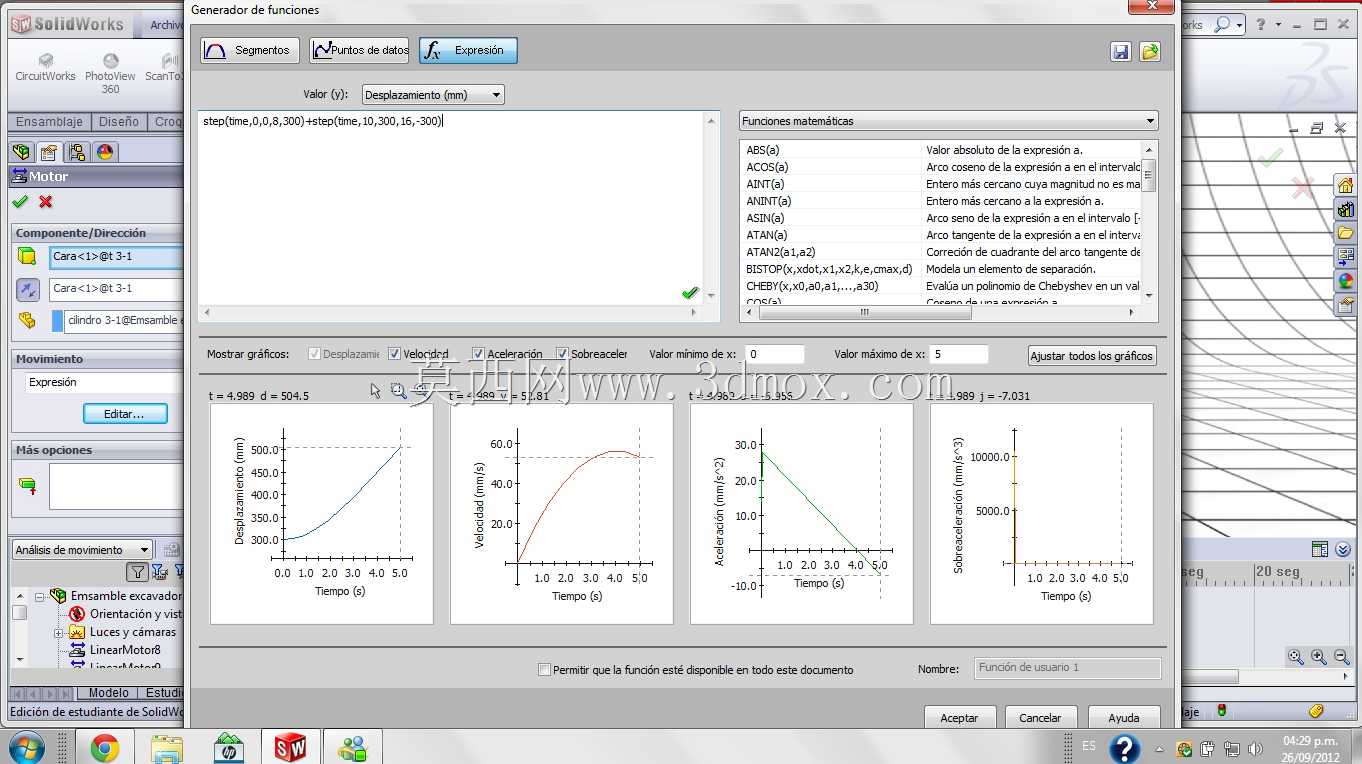Enable making the function available in document

click(544, 670)
